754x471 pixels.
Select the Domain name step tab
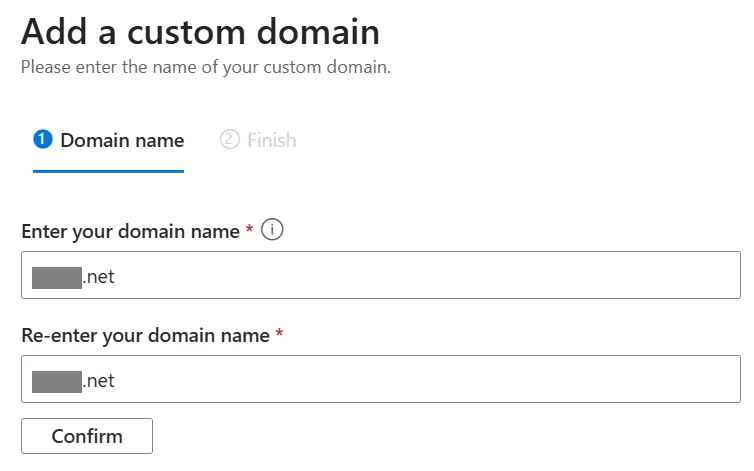(109, 140)
